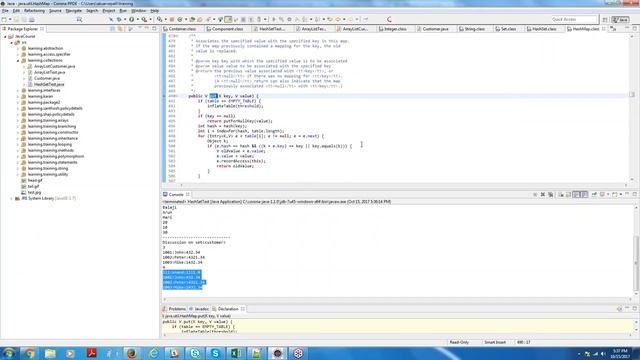Screen dimensions: 640x360
Task: Toggle Scroll Lock in Console toolbar
Action: [x=569, y=195]
